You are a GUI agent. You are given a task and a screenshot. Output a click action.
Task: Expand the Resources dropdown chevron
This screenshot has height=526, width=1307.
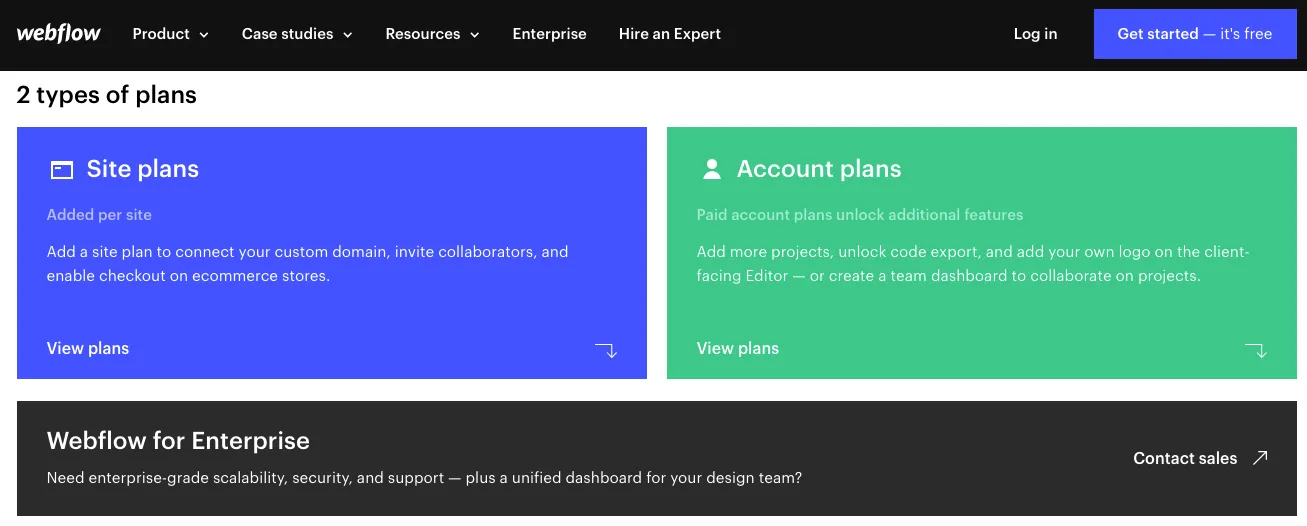pyautogui.click(x=475, y=35)
